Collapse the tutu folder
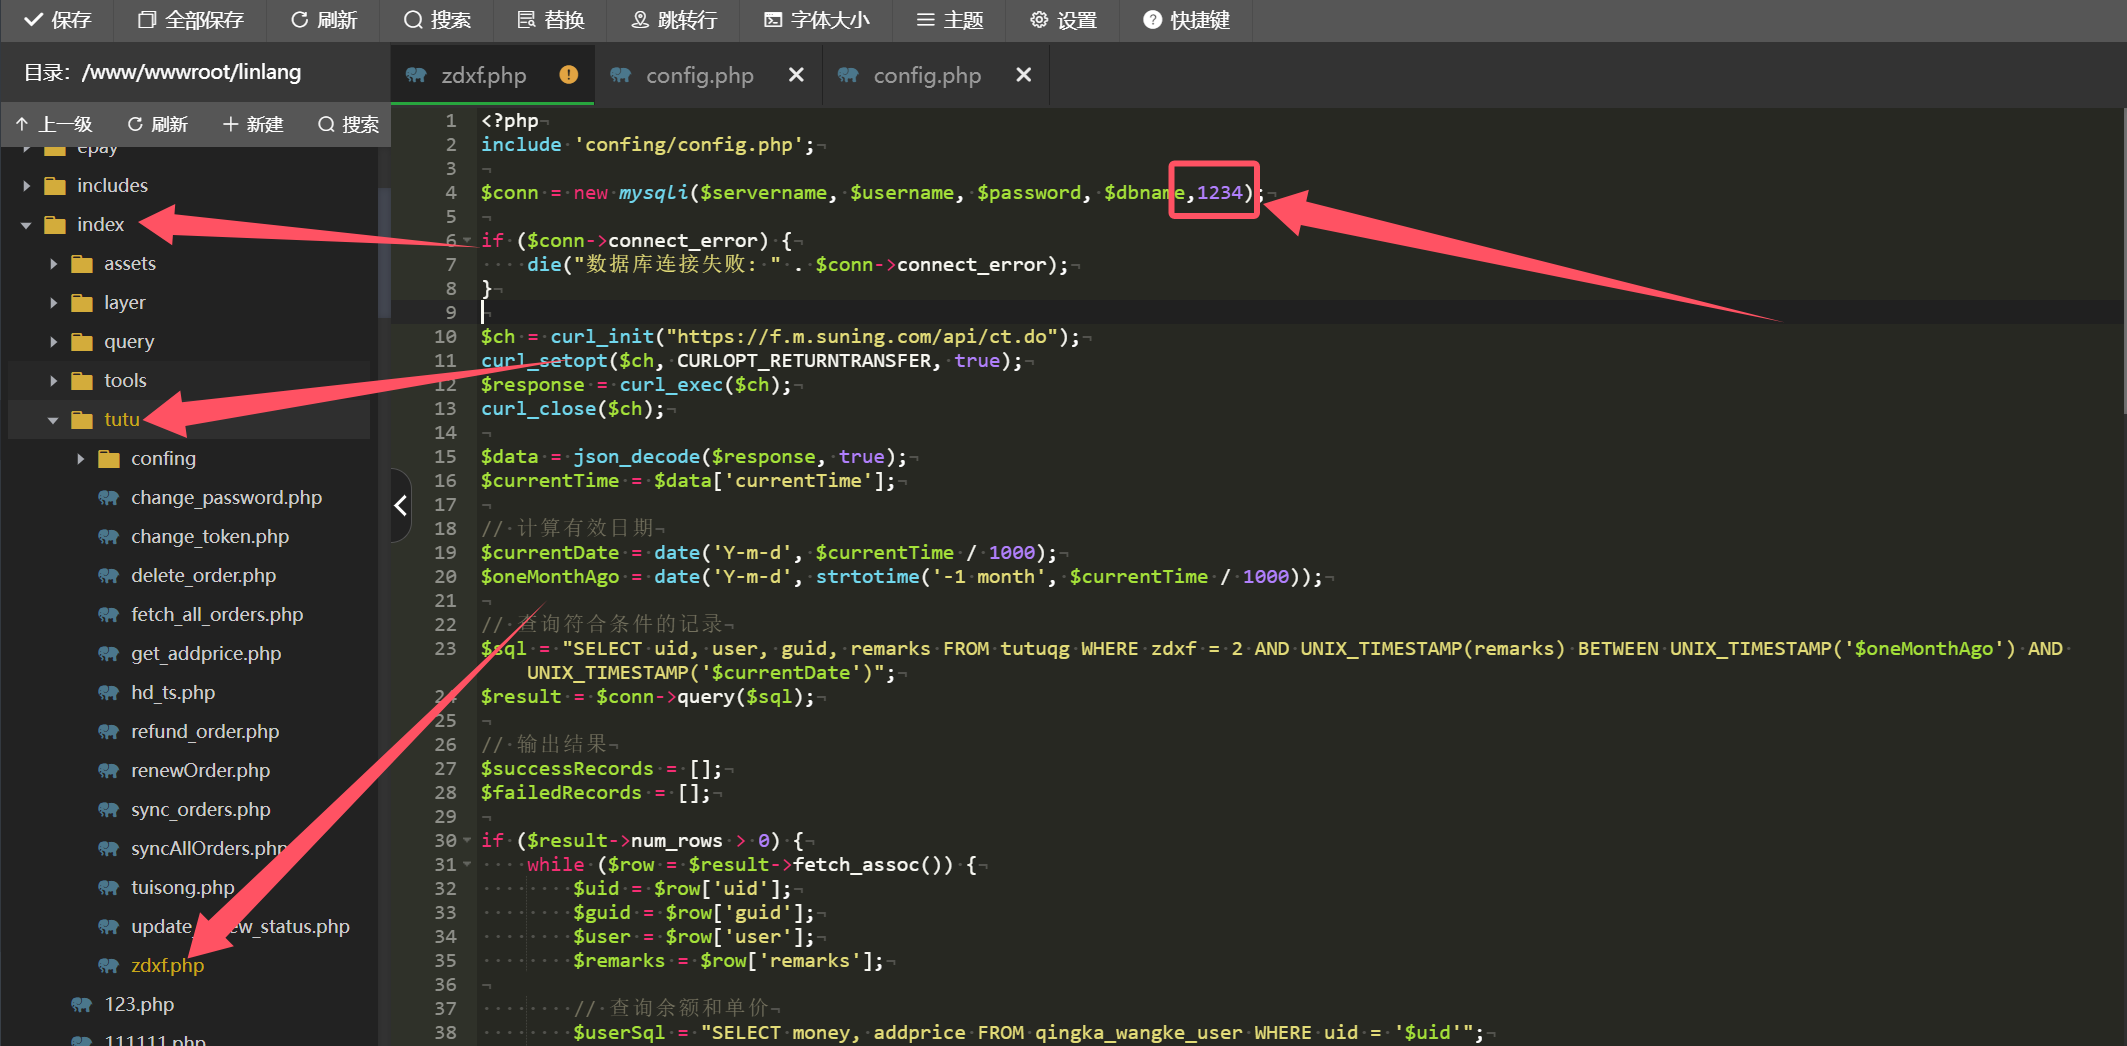The height and width of the screenshot is (1046, 2127). (x=53, y=420)
